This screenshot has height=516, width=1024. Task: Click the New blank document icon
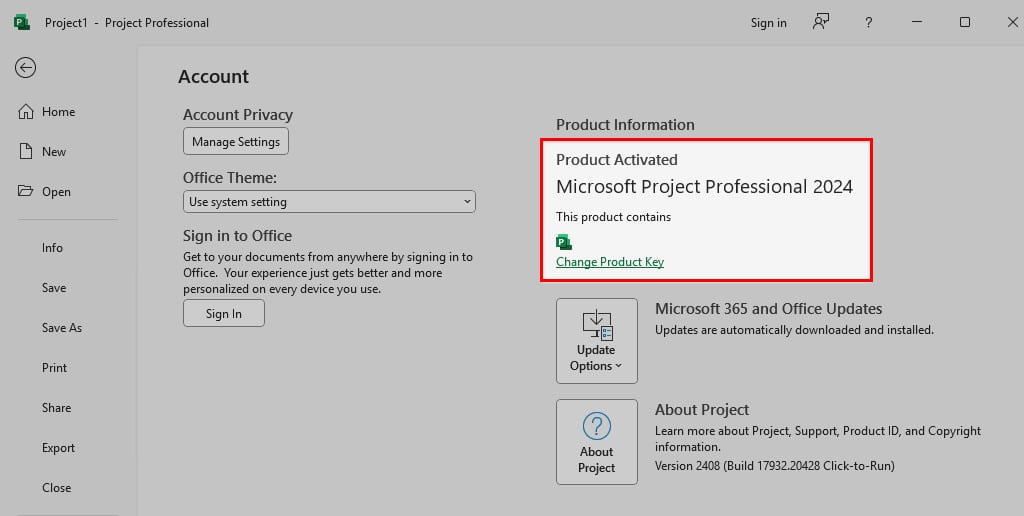(x=25, y=152)
